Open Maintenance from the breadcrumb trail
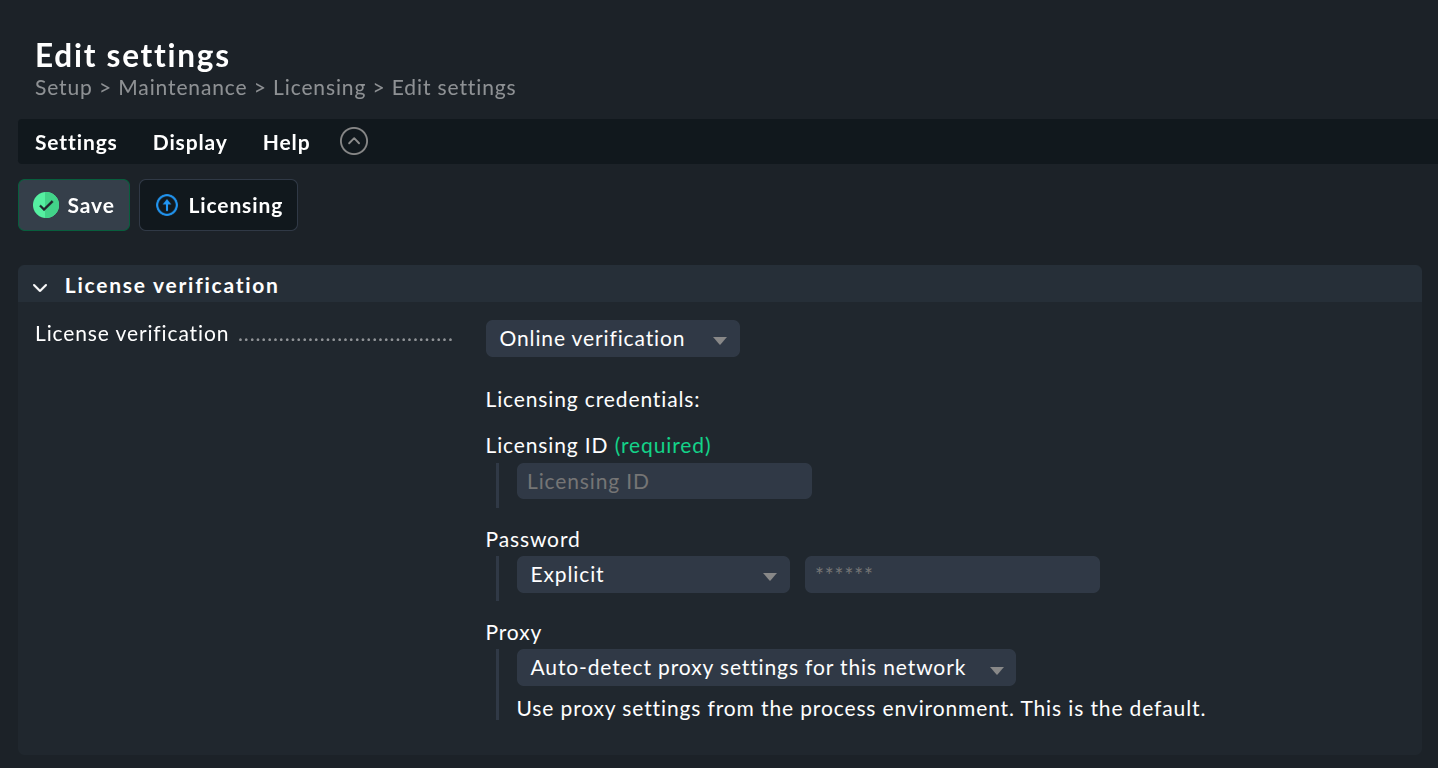The image size is (1438, 768). (182, 88)
